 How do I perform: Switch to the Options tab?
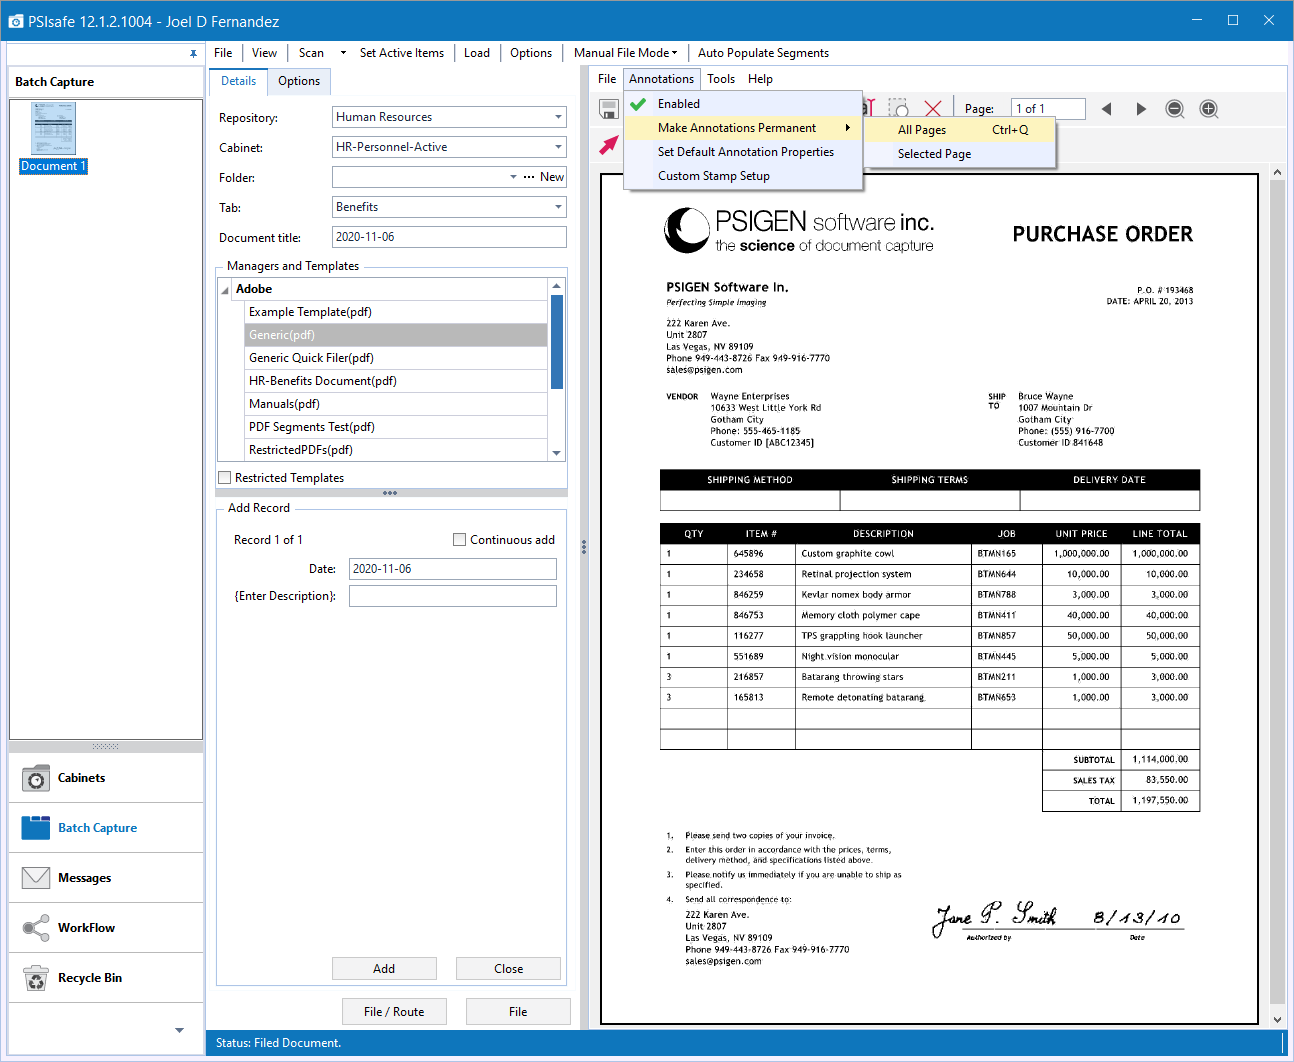299,81
